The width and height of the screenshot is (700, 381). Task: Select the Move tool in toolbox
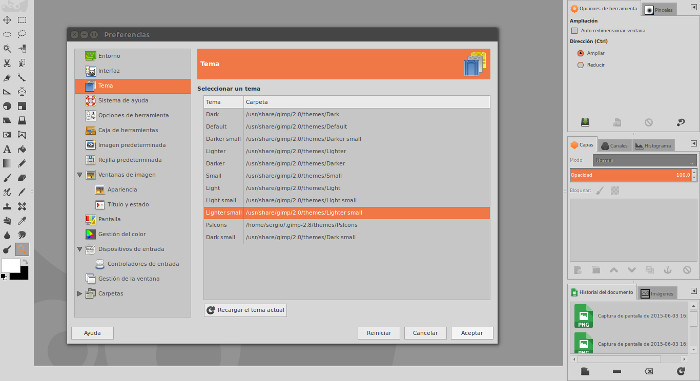tap(7, 20)
